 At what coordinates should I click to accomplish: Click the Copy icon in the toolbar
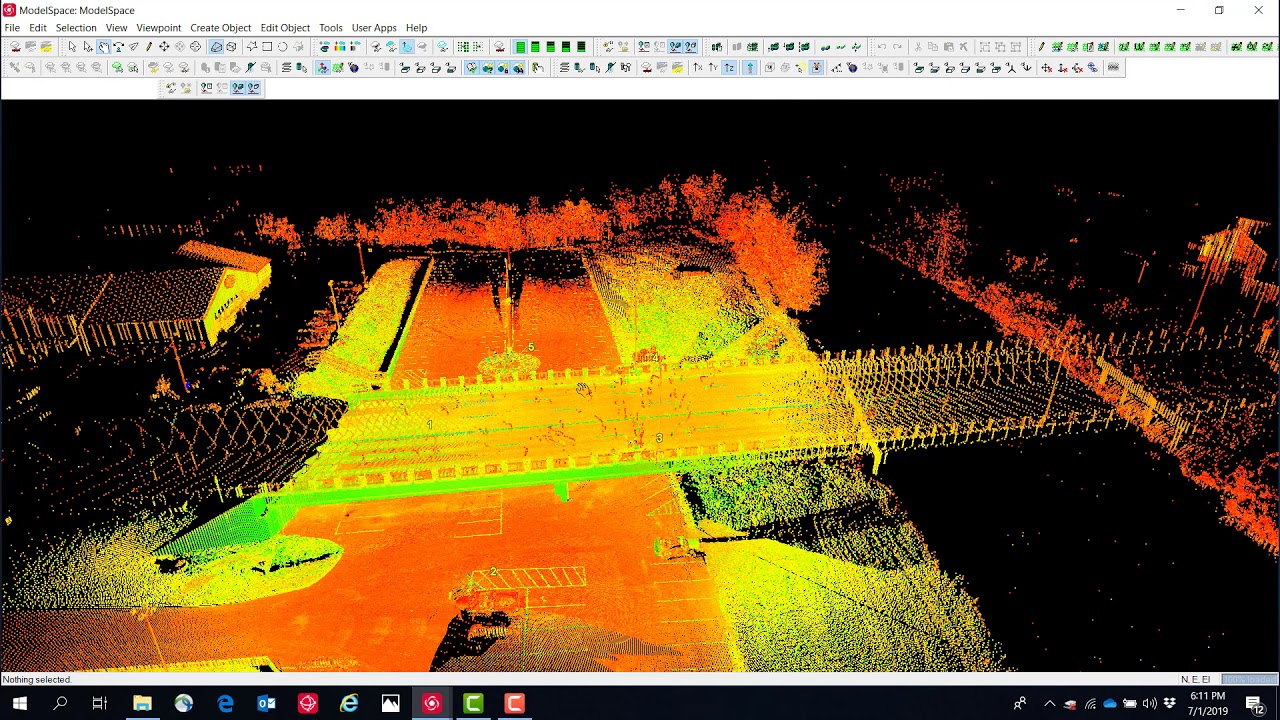coord(933,47)
